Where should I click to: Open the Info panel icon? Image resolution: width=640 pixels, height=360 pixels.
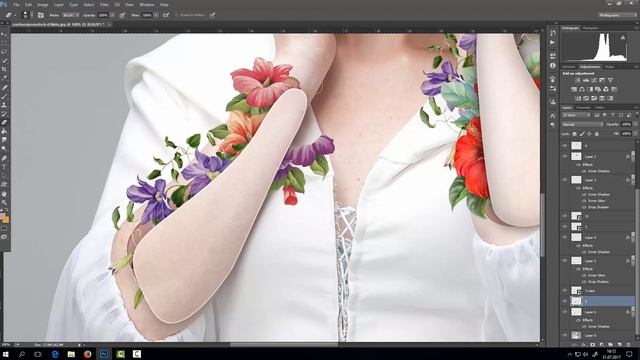[x=553, y=65]
